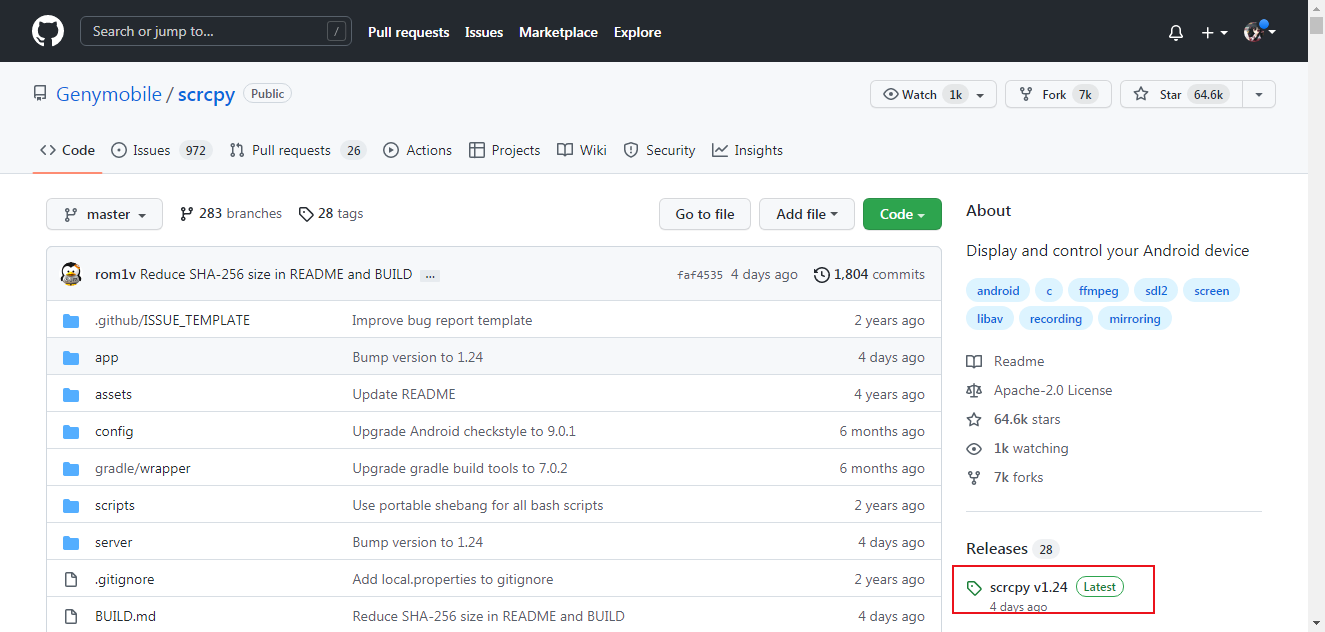Open the Watch notifications dropdown

(x=933, y=94)
